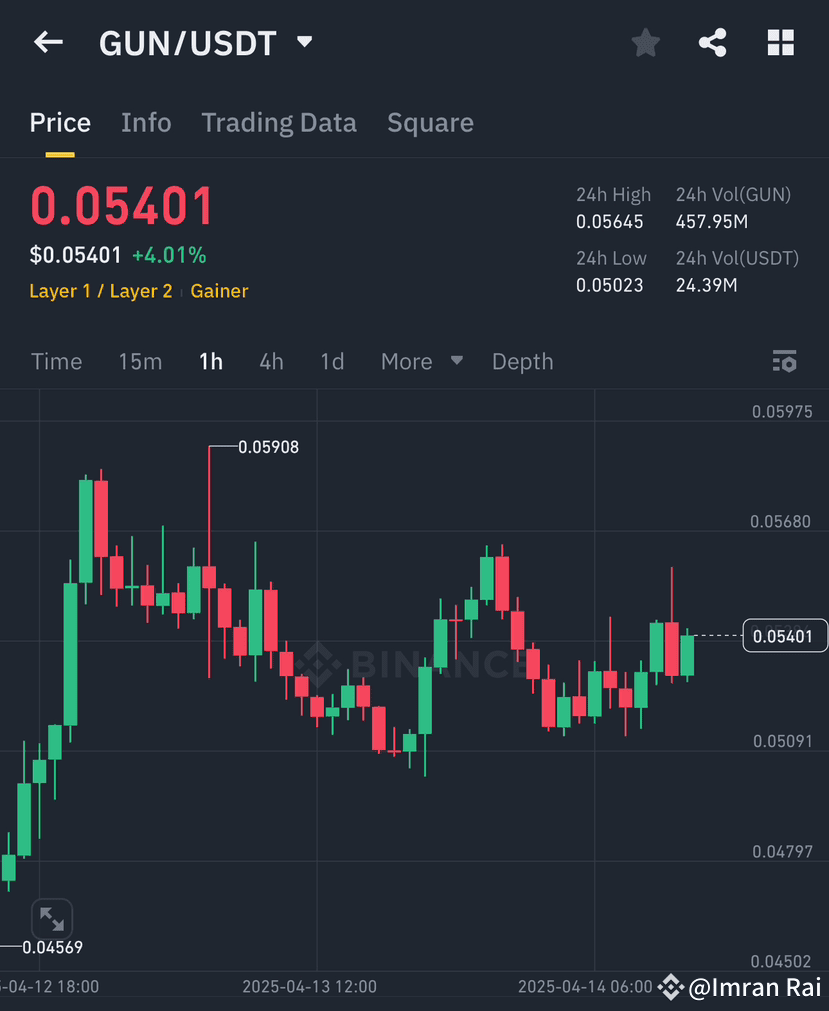Open the Square tab
829x1011 pixels.
[430, 122]
